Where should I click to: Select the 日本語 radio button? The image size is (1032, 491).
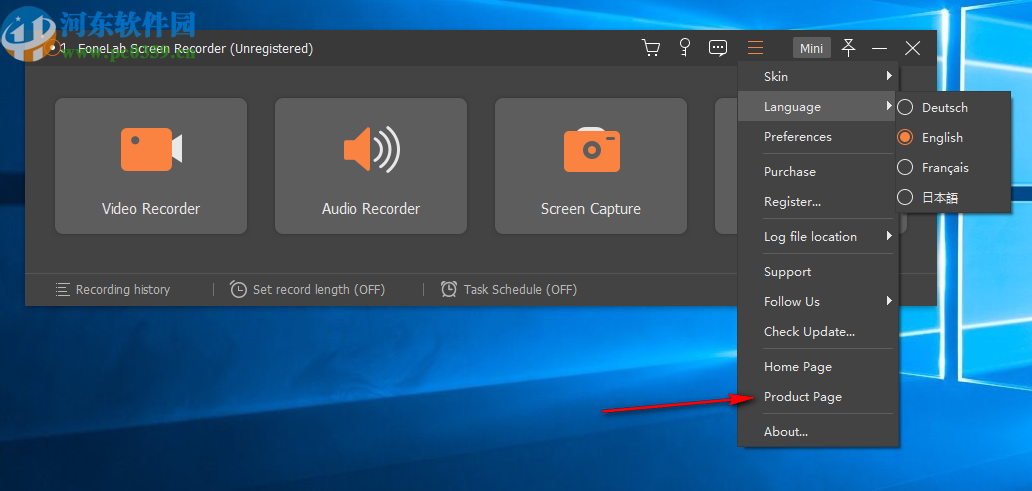tap(906, 197)
